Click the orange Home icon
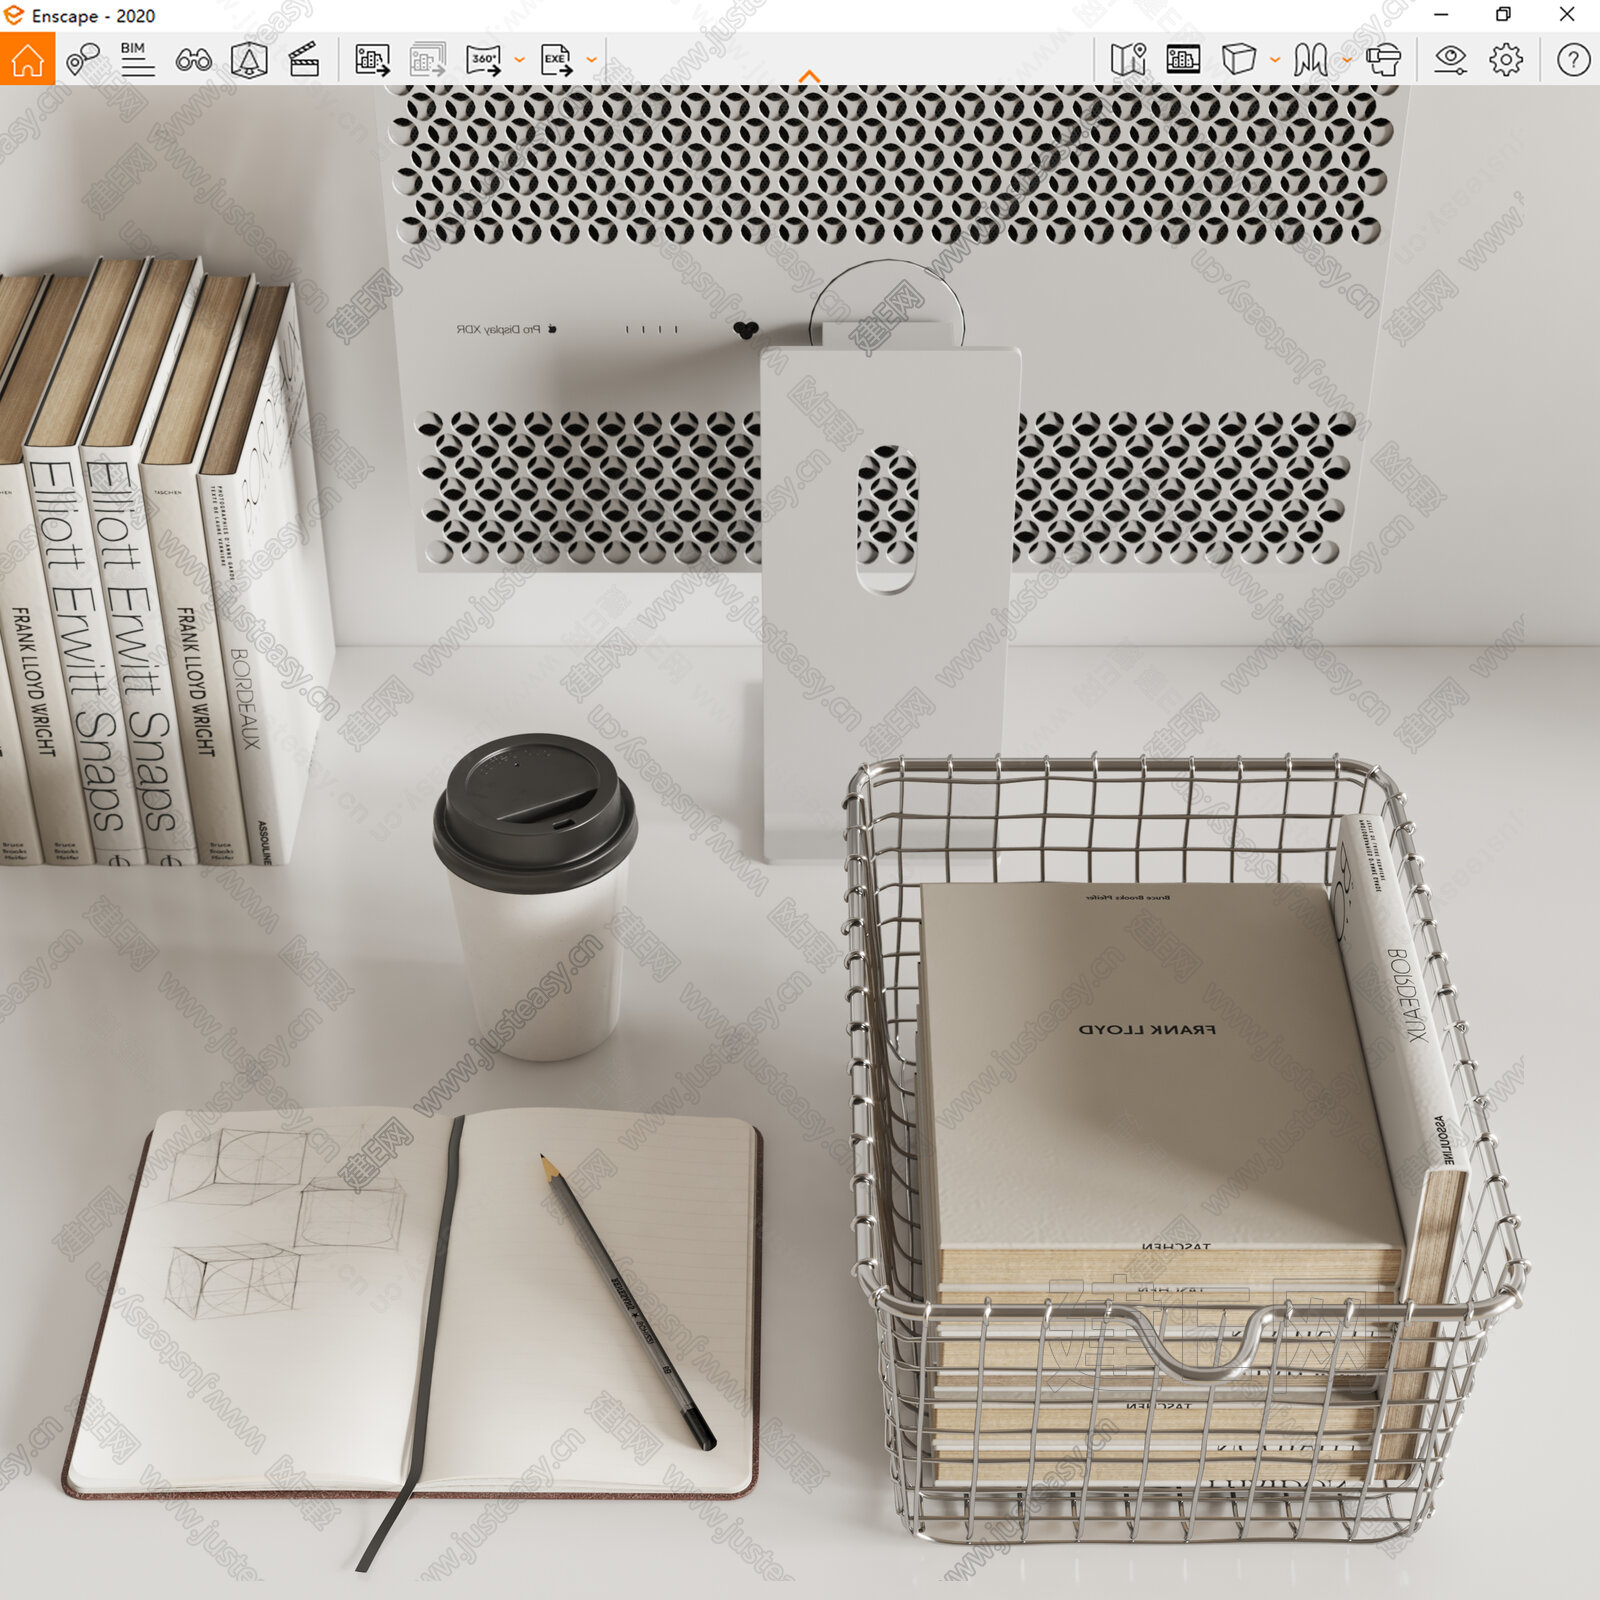 (x=27, y=59)
